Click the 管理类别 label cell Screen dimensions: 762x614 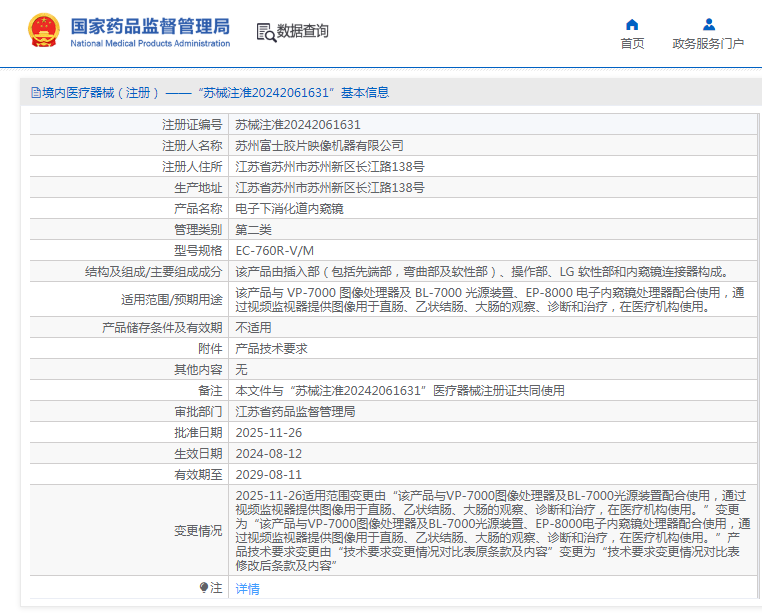point(129,230)
